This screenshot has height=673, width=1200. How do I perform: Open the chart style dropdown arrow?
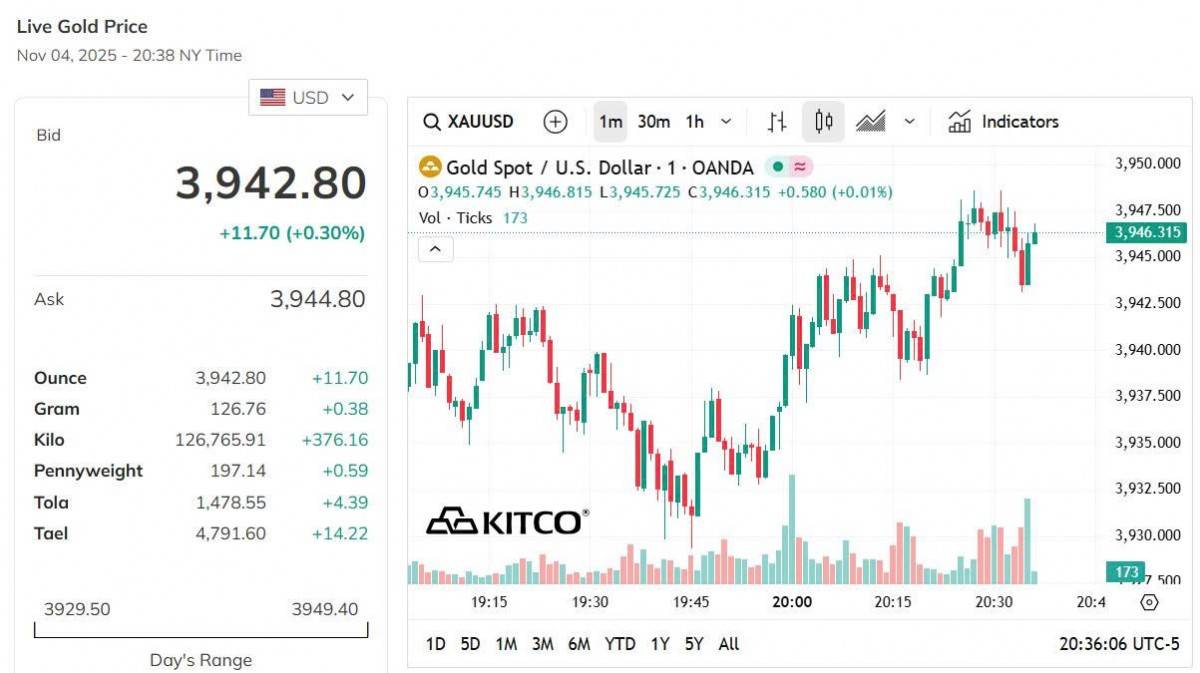(909, 121)
